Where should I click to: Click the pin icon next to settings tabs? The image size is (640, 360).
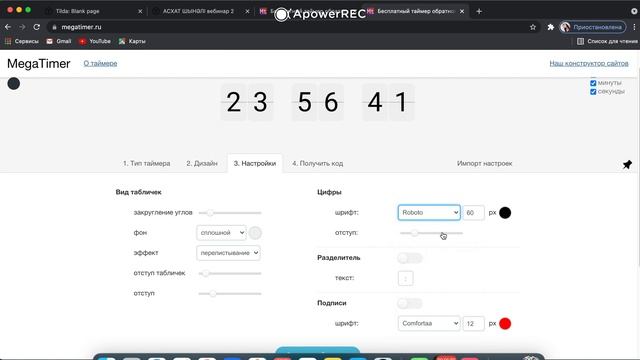(x=627, y=164)
